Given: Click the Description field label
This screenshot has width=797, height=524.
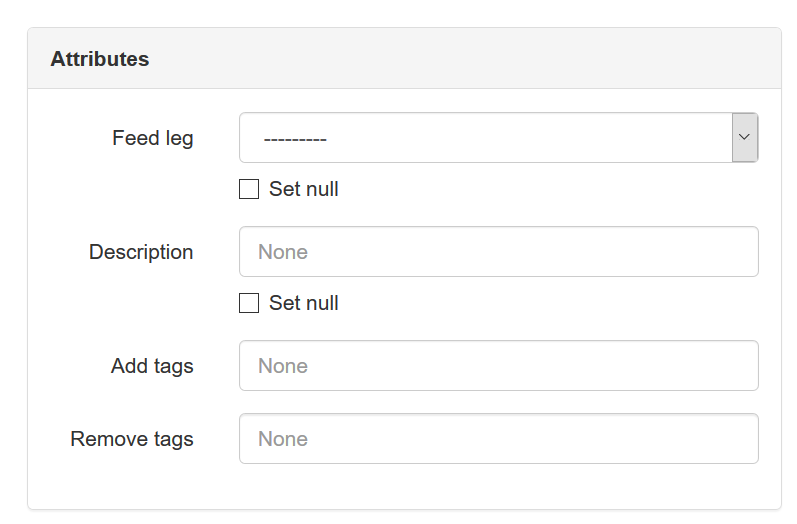Looking at the screenshot, I should coord(141,252).
